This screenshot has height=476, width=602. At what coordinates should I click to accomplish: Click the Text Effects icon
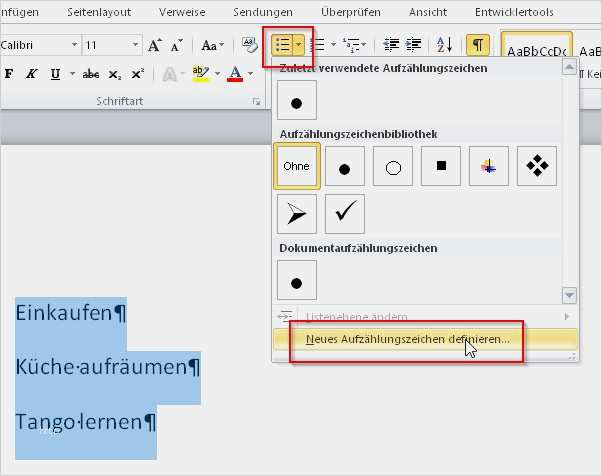point(169,74)
